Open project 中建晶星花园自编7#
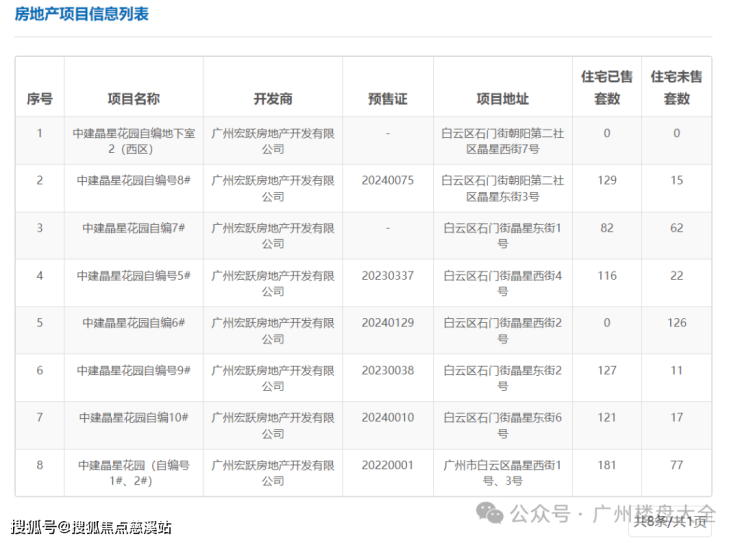Screen dimensions: 740x543 tap(133, 228)
